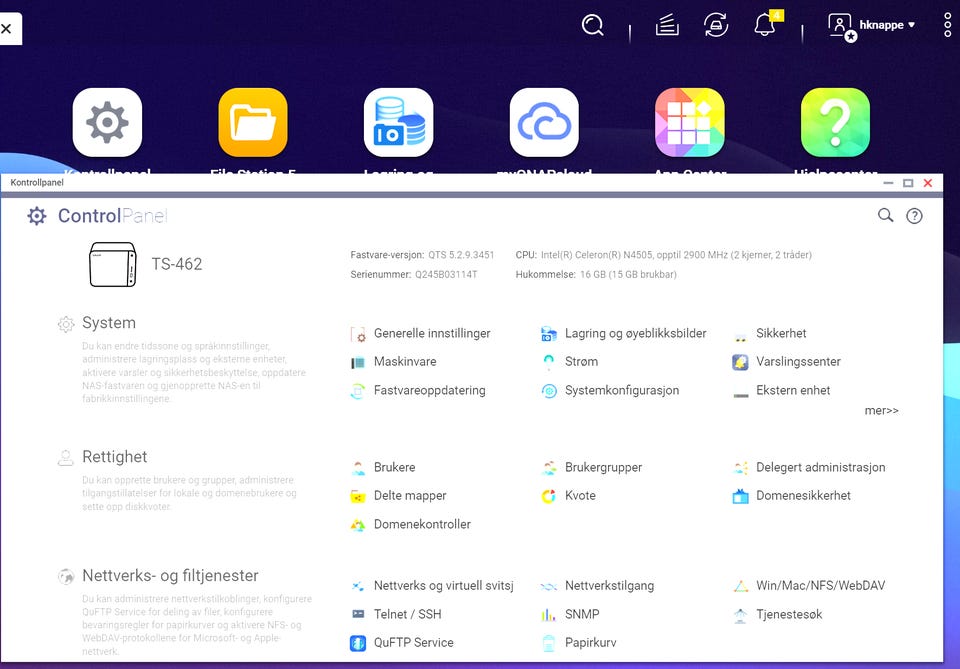Viewport: 960px width, 669px height.
Task: Open Telnet / SSH settings
Action: pos(396,615)
